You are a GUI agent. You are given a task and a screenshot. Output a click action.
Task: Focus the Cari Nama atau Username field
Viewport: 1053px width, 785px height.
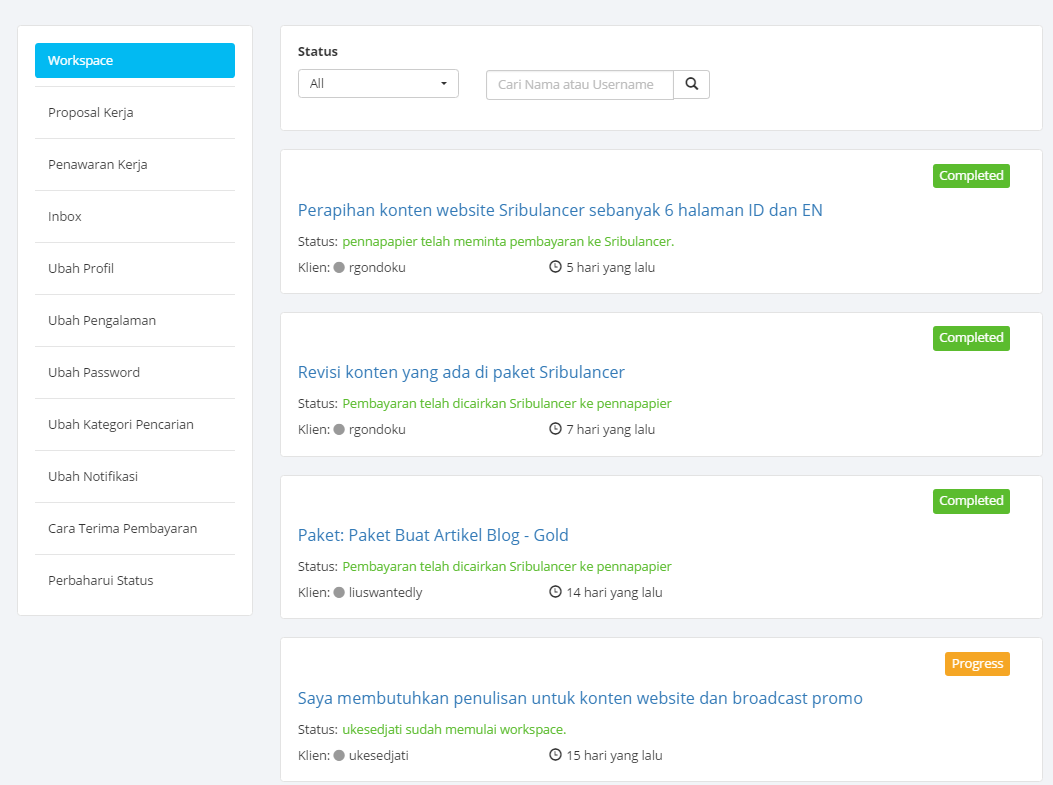[580, 85]
